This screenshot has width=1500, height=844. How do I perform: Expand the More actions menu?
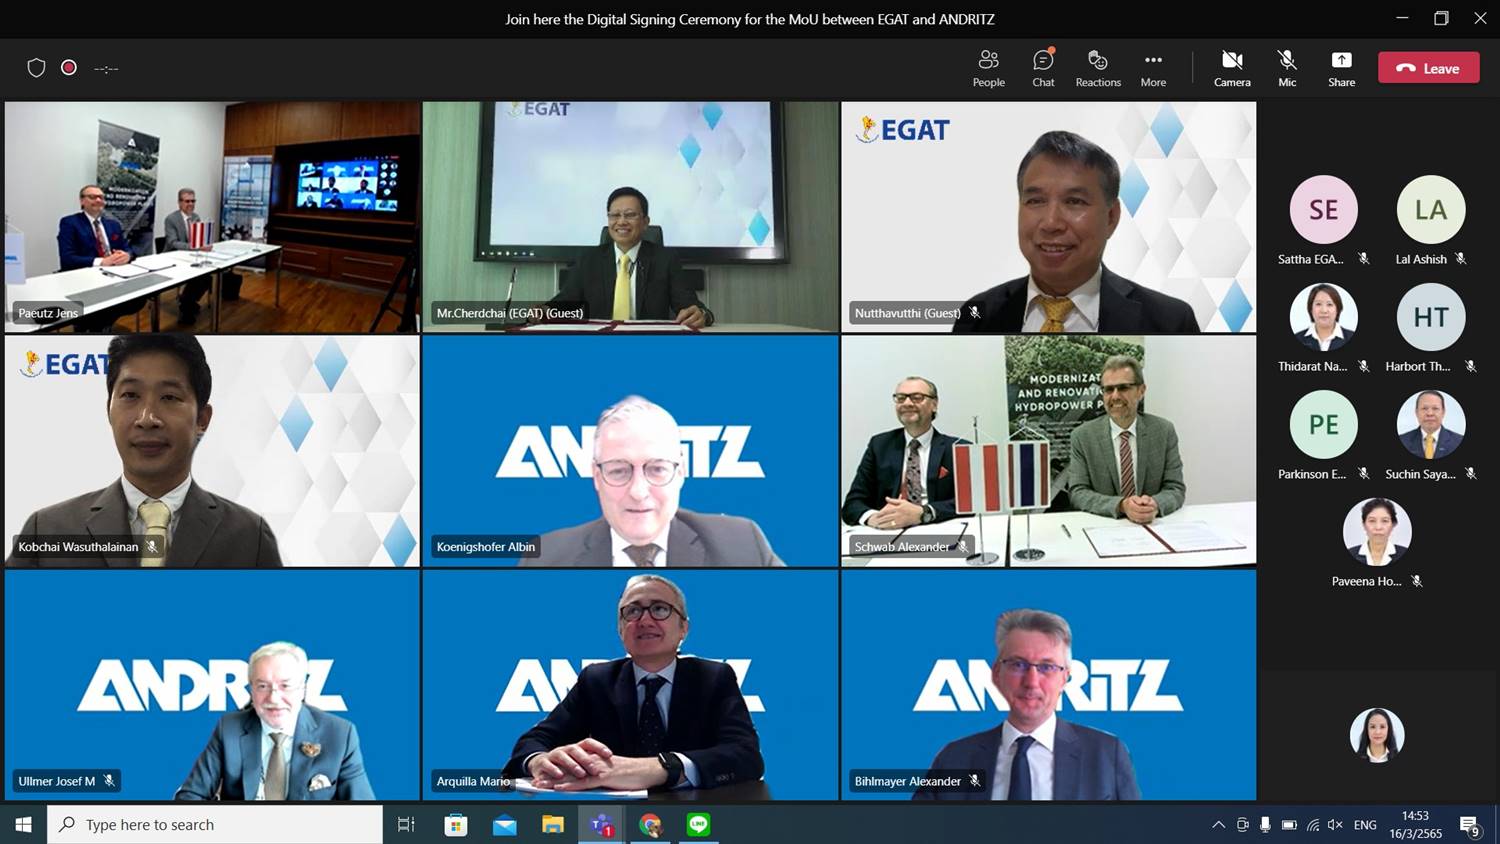(1153, 68)
